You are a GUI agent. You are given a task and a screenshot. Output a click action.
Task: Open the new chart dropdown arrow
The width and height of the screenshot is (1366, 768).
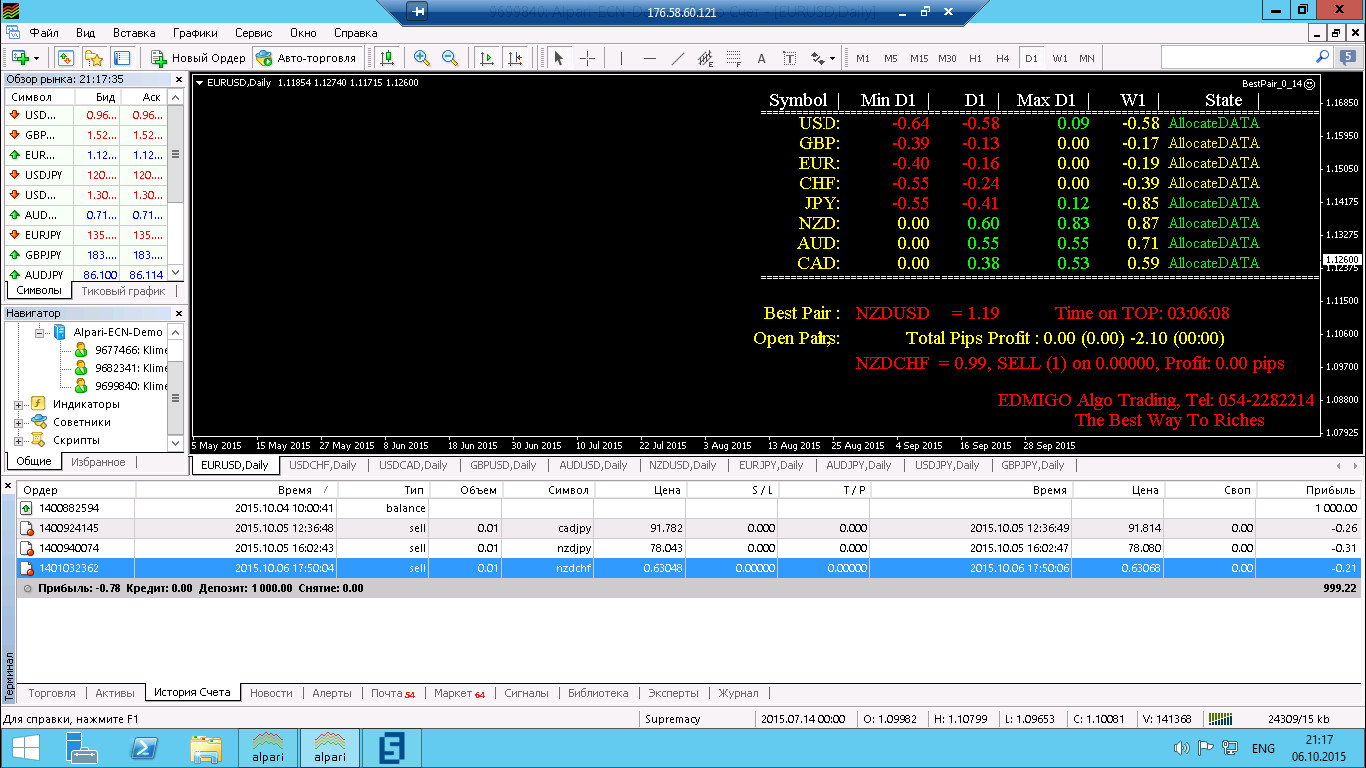tap(36, 58)
